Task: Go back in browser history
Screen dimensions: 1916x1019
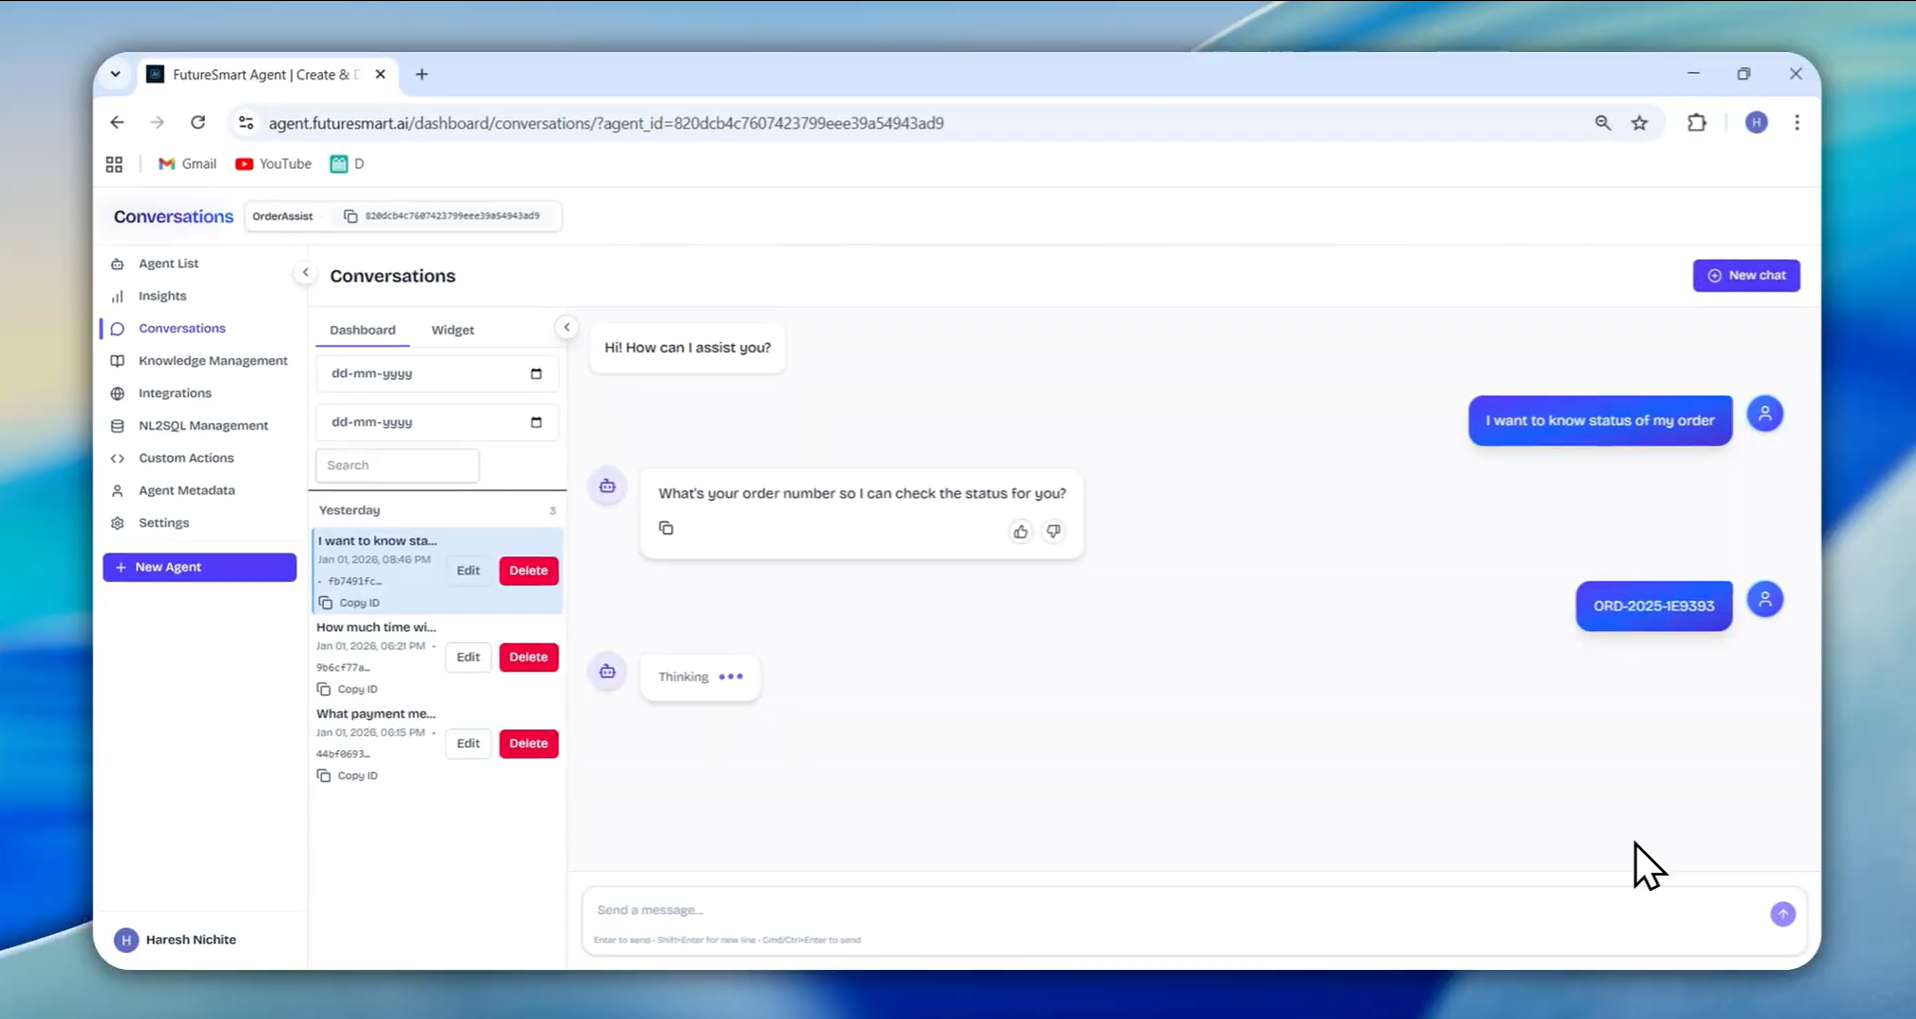Action: (117, 122)
